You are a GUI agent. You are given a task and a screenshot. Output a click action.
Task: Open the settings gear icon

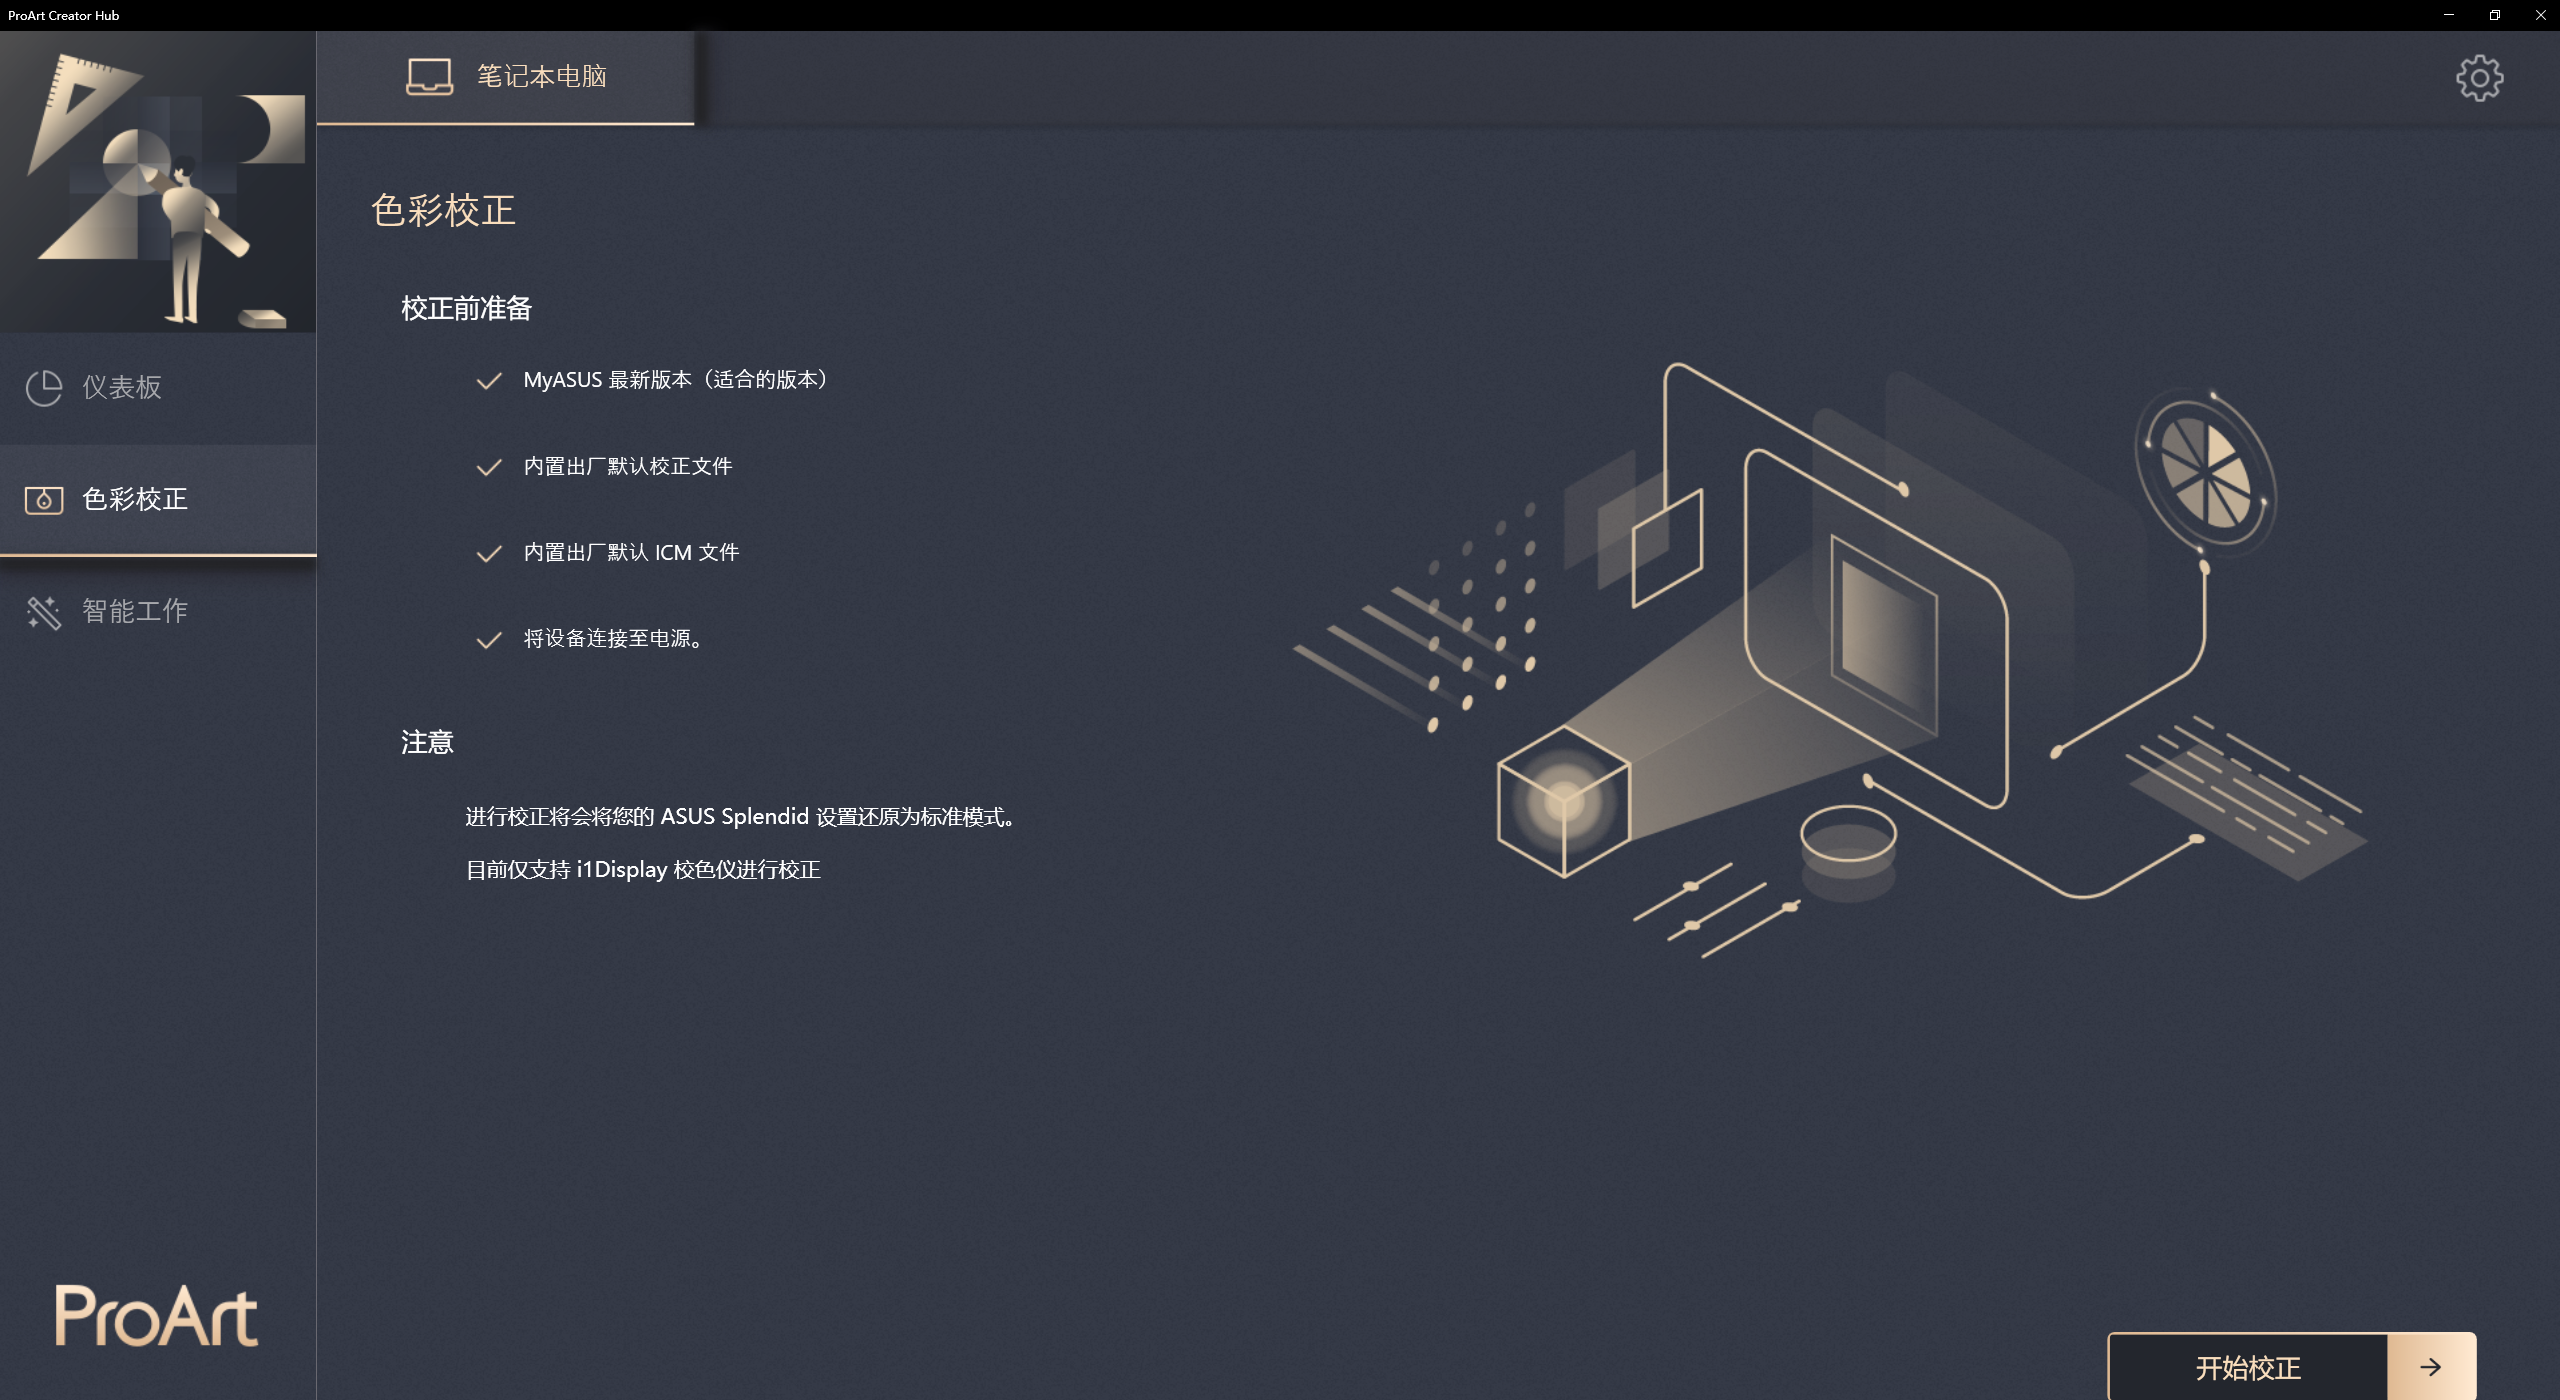click(x=2479, y=78)
